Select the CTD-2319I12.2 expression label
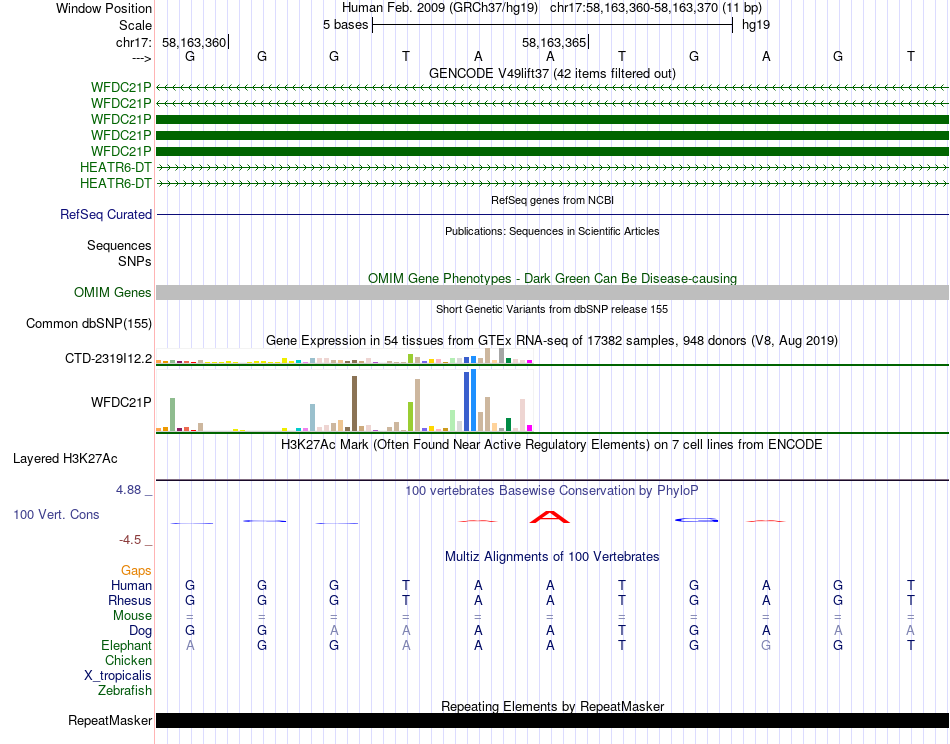This screenshot has height=744, width=950. (108, 359)
